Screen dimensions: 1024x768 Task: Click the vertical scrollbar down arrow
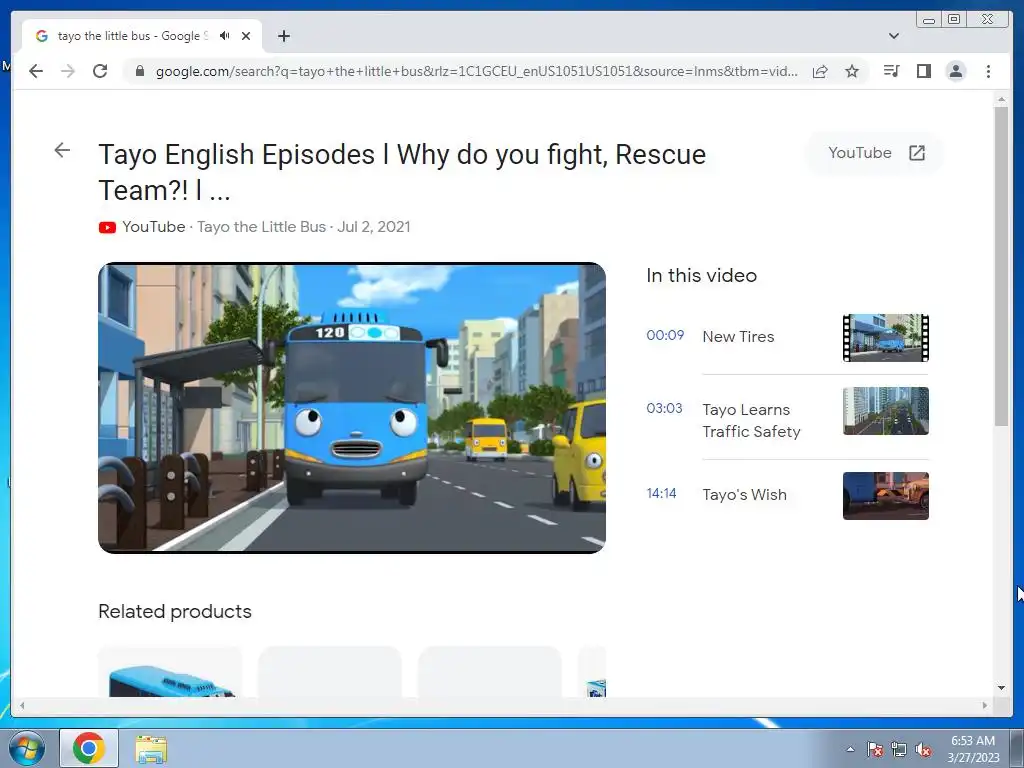point(1001,688)
